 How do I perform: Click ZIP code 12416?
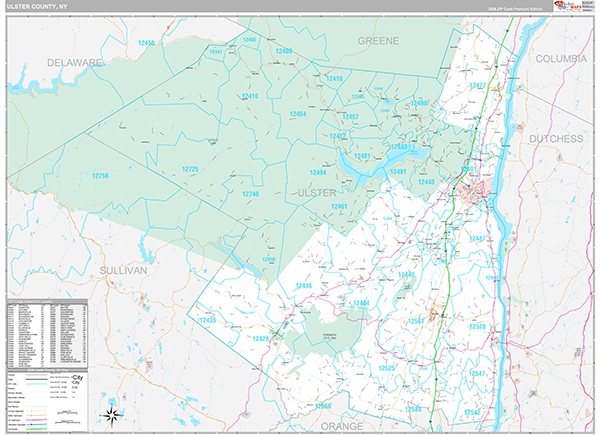tap(334, 78)
